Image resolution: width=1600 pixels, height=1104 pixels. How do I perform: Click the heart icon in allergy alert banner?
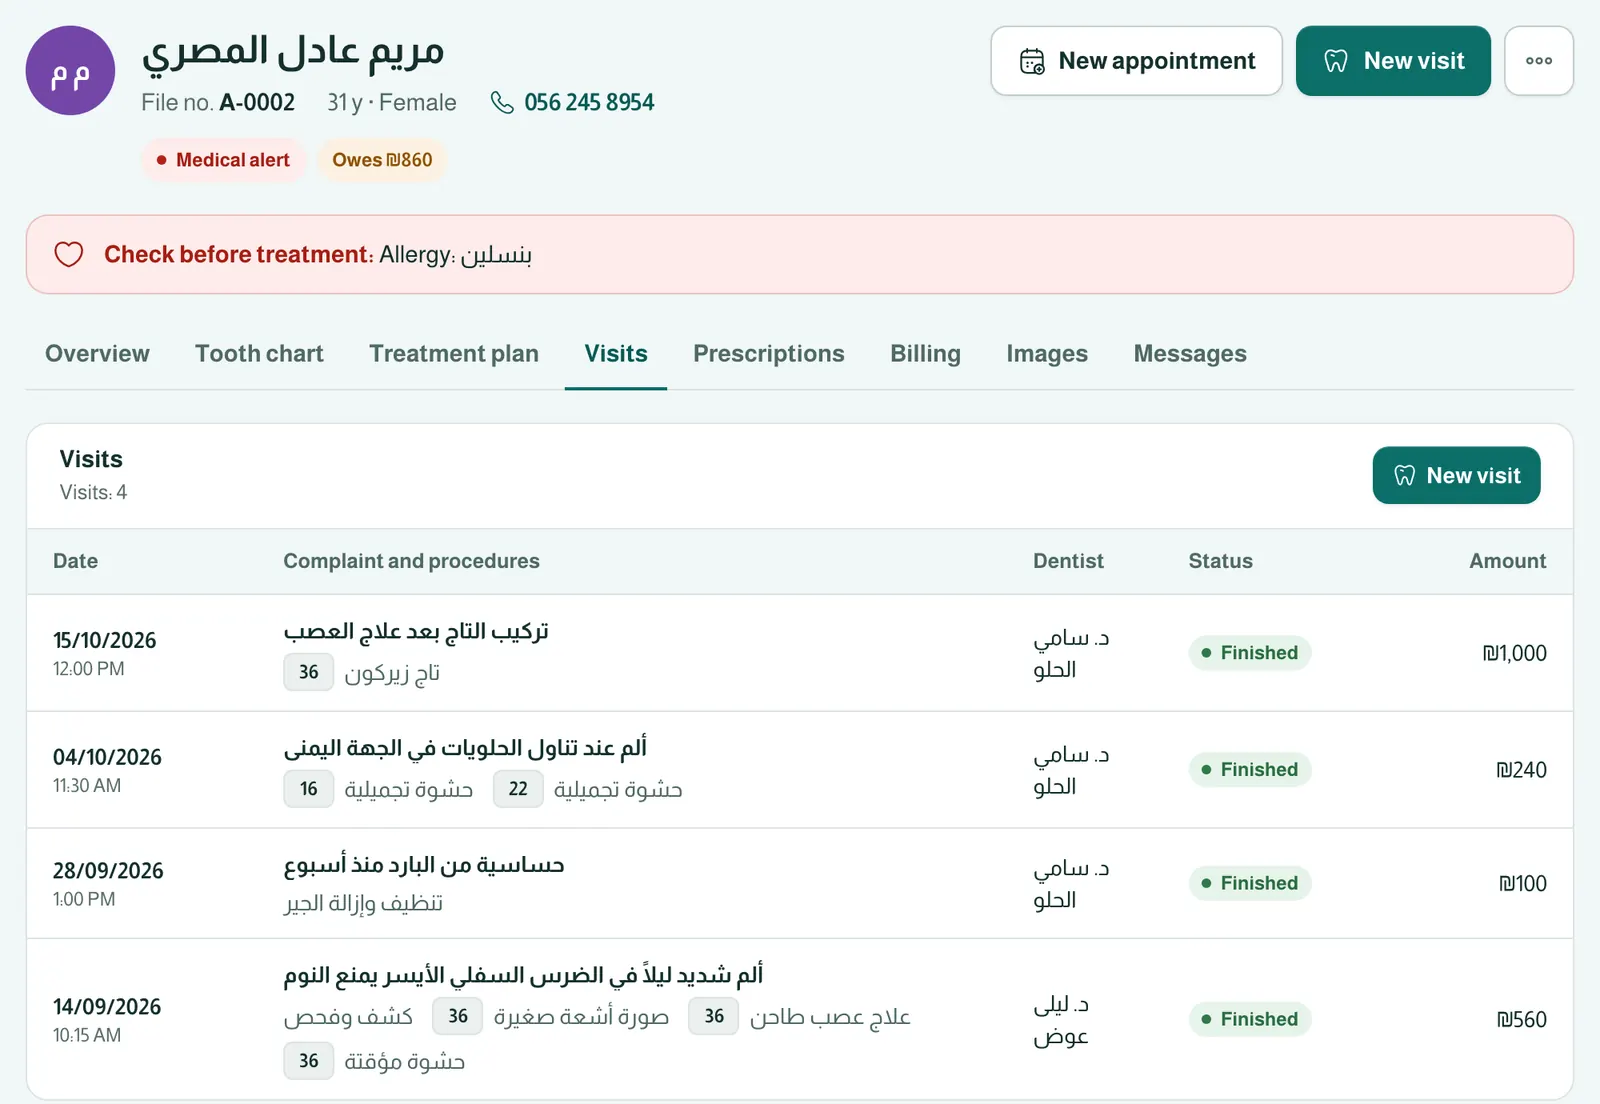69,254
